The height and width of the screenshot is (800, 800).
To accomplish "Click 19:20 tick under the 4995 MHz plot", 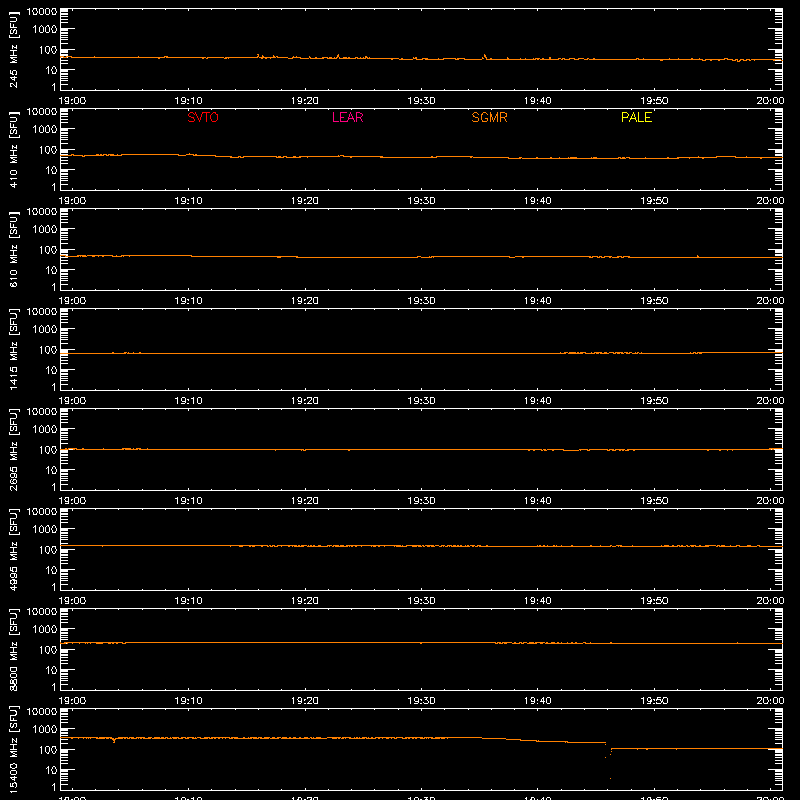I will tap(305, 601).
